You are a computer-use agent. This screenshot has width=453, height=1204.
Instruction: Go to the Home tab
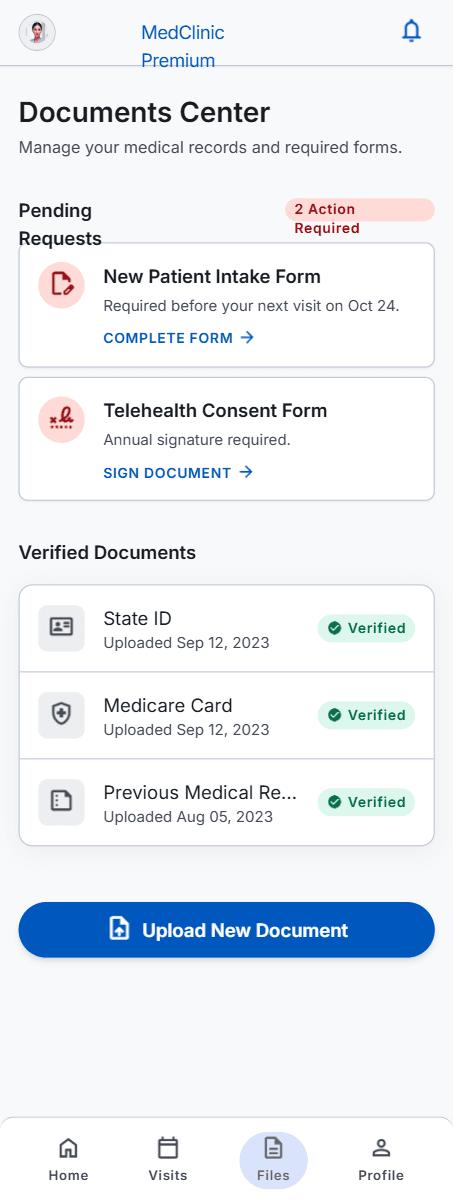pyautogui.click(x=68, y=1160)
